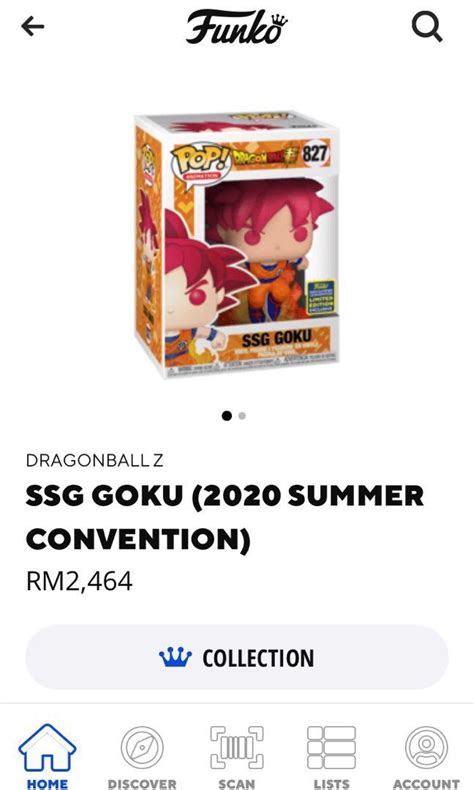474x790 pixels.
Task: Select first image pagination dot
Action: [x=227, y=416]
